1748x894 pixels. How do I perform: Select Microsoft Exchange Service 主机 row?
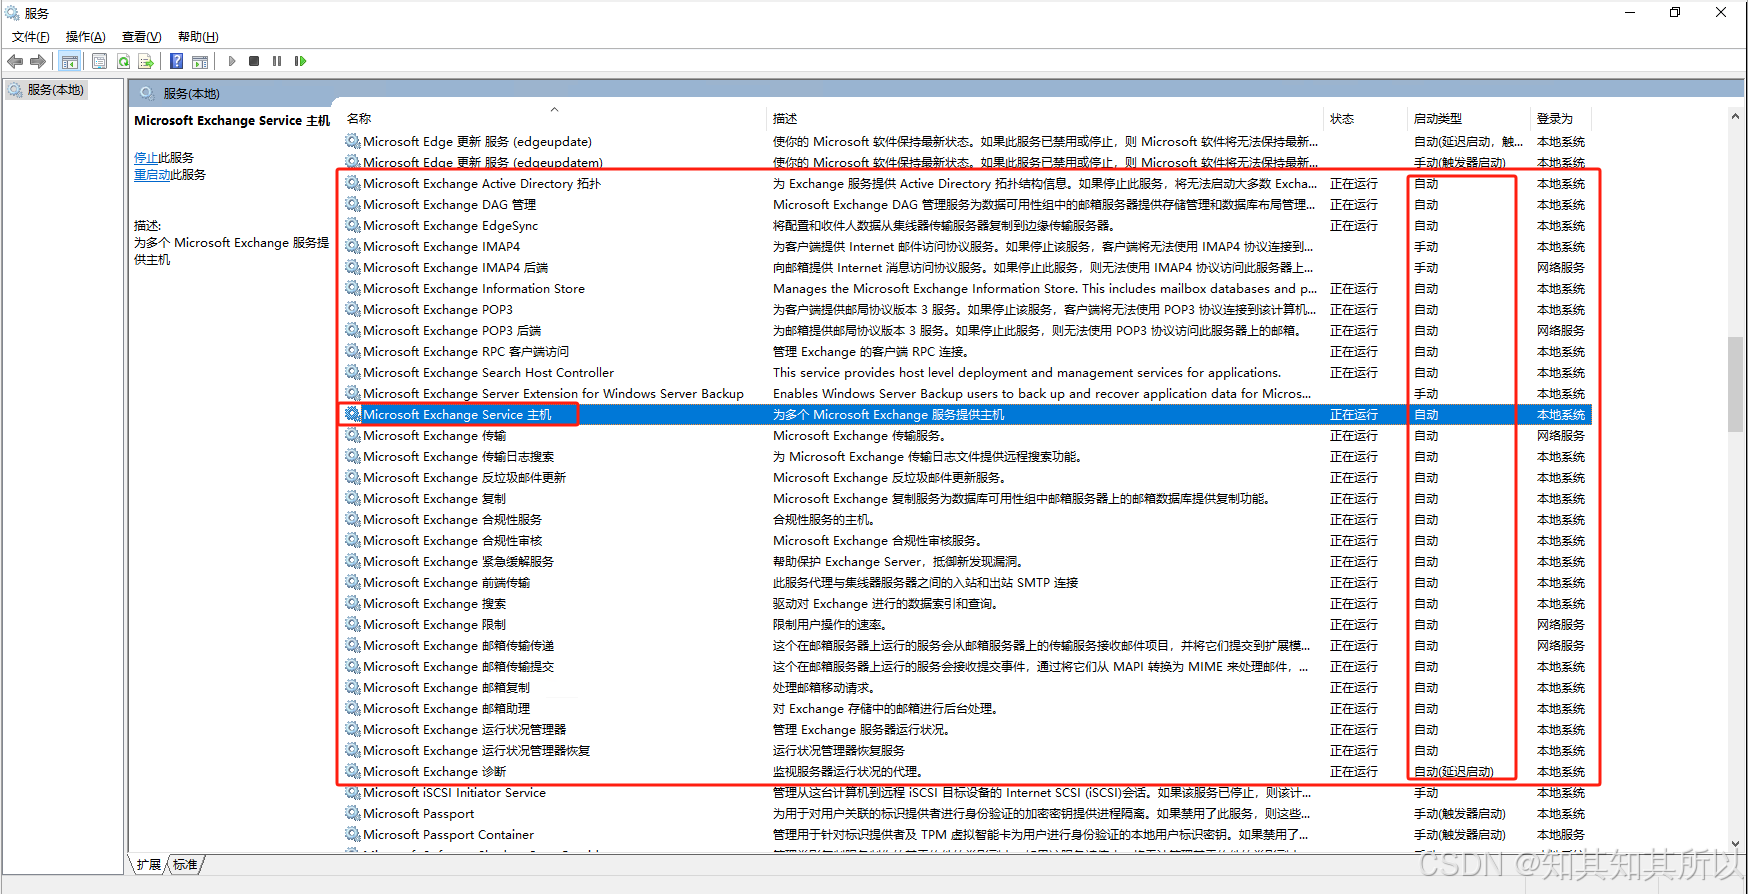click(966, 414)
